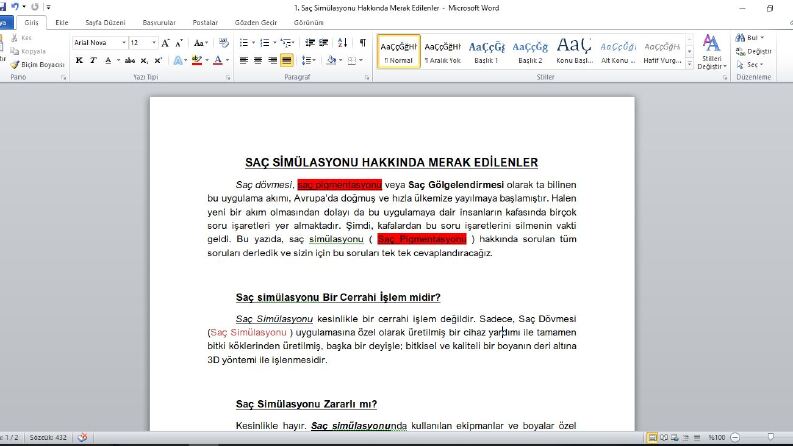The height and width of the screenshot is (446, 793).
Task: Click the Bul find button
Action: [750, 38]
